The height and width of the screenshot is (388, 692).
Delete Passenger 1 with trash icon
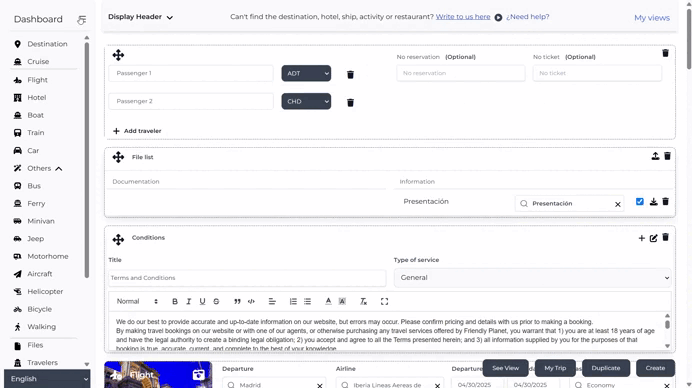(350, 75)
